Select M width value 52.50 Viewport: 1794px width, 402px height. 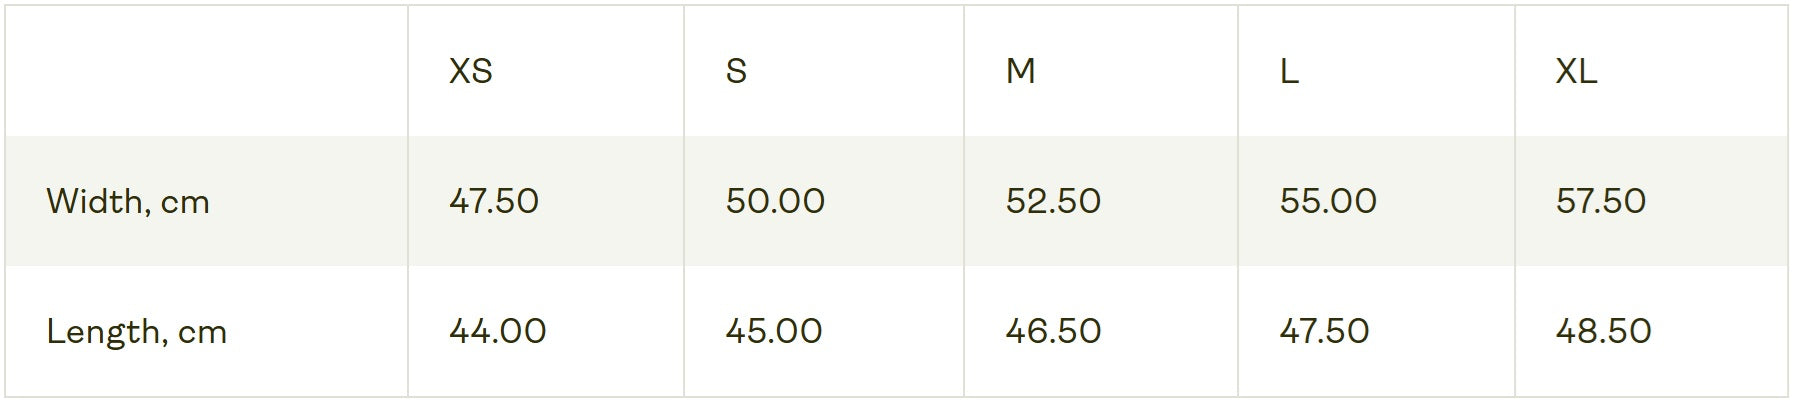pos(1053,201)
